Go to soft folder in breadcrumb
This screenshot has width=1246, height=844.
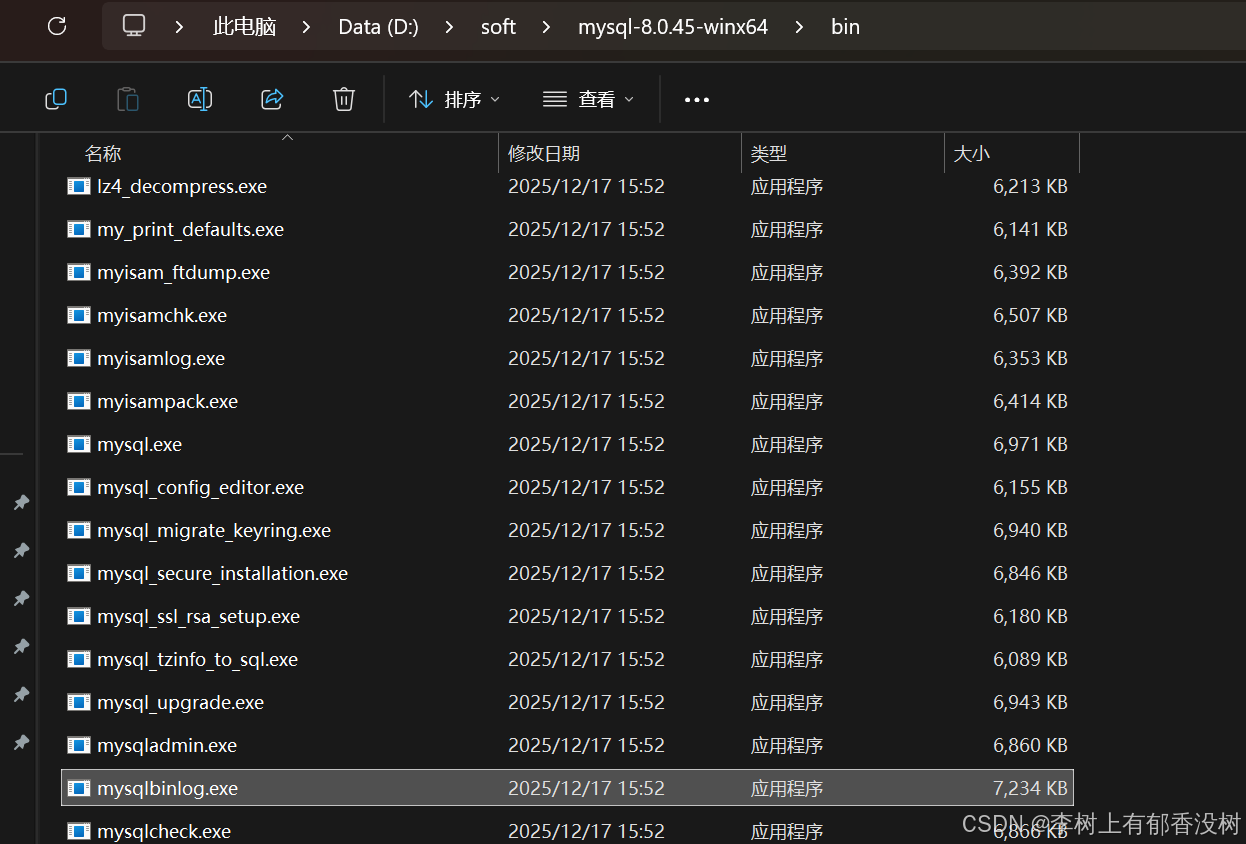(x=498, y=27)
